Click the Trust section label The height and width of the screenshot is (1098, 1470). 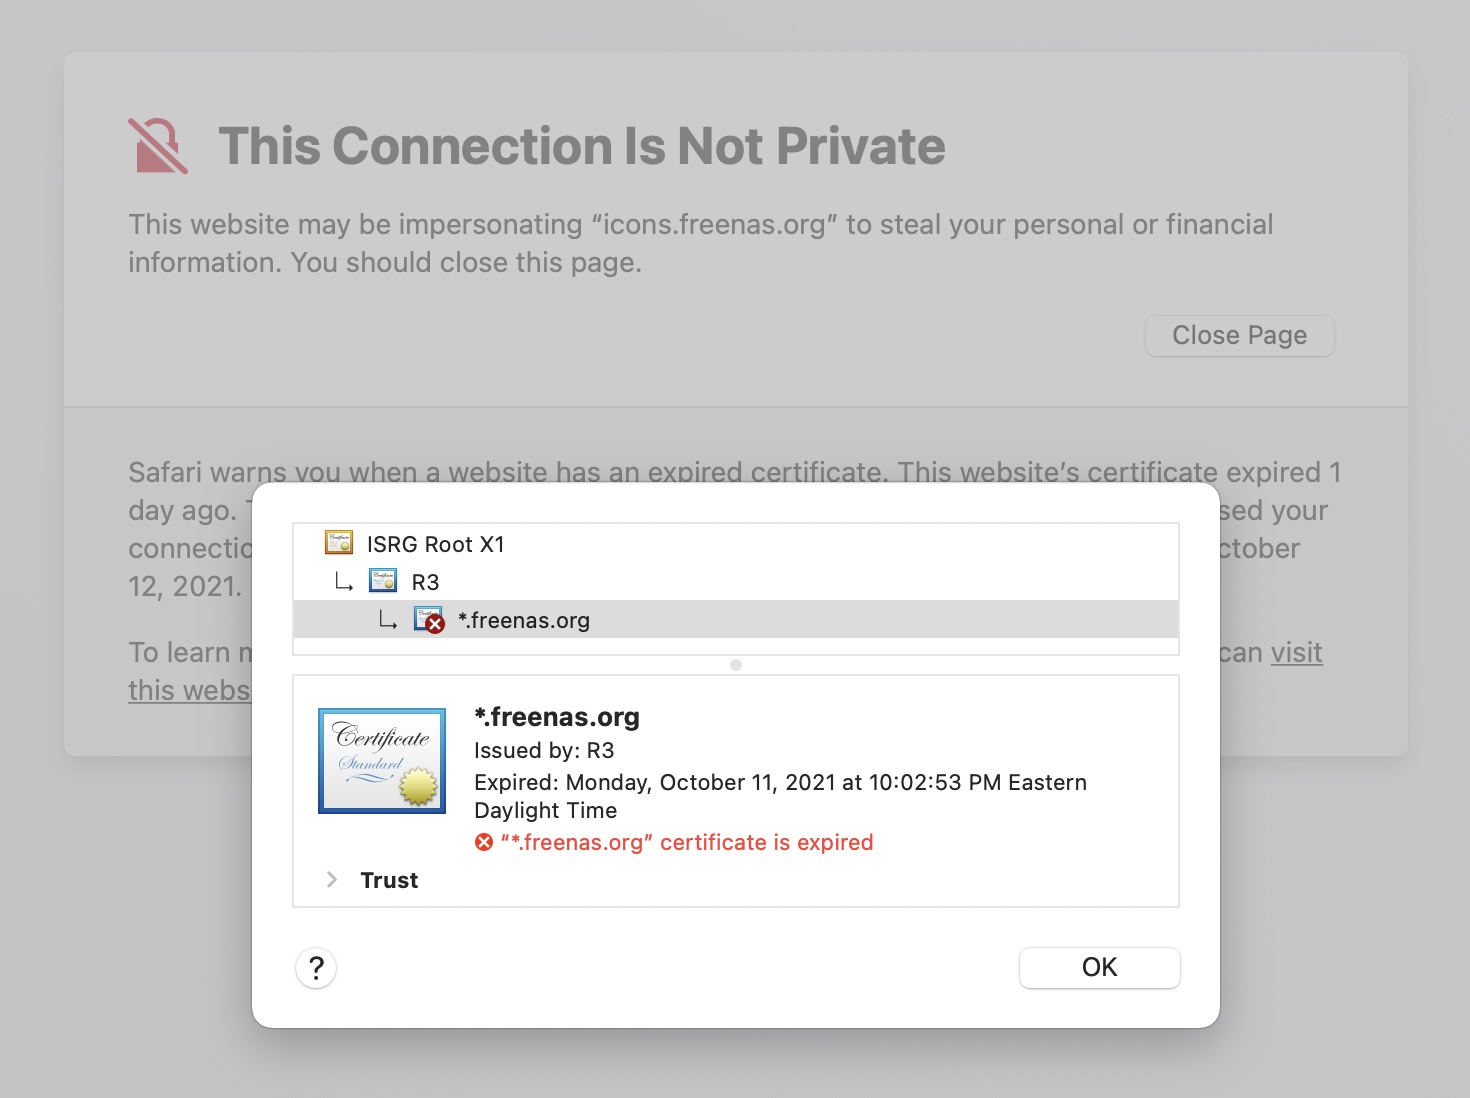[x=389, y=880]
